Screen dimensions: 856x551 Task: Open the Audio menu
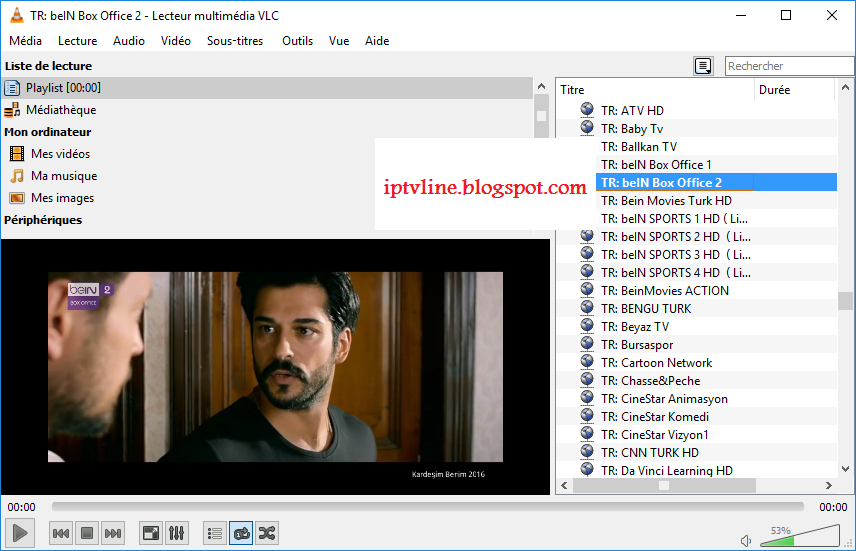tap(129, 41)
